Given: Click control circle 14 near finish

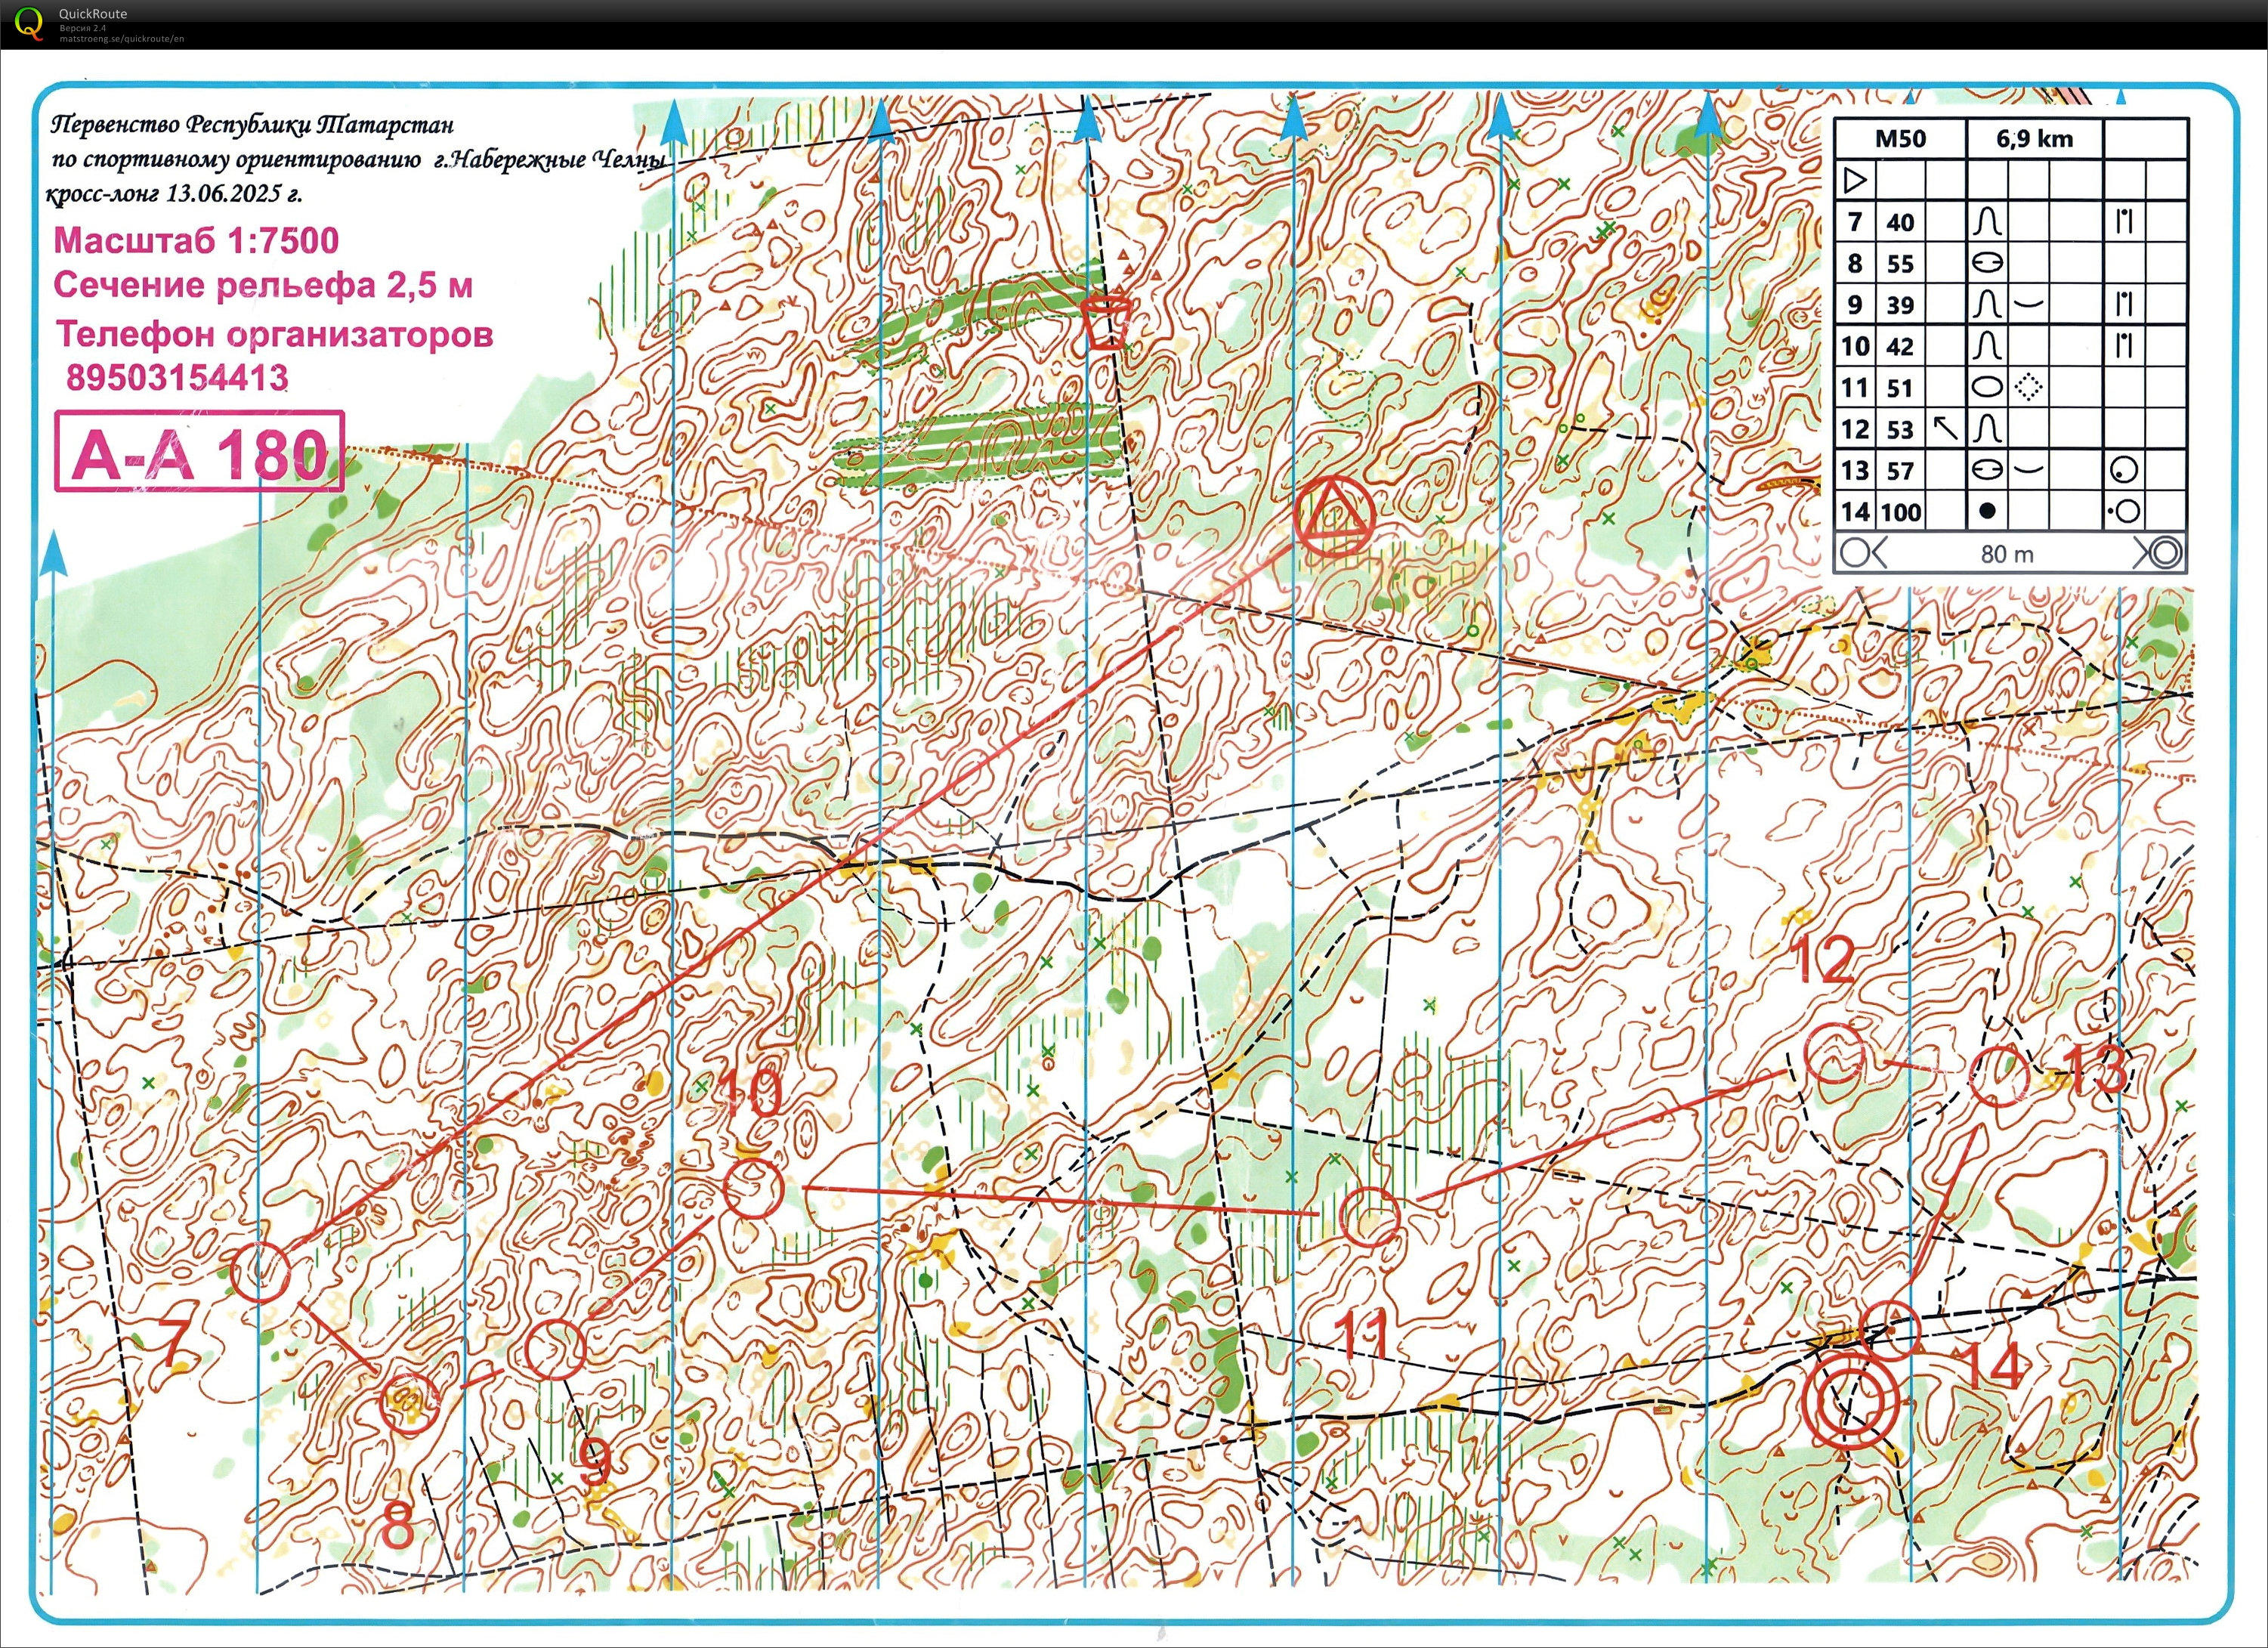Looking at the screenshot, I should [x=1890, y=1331].
